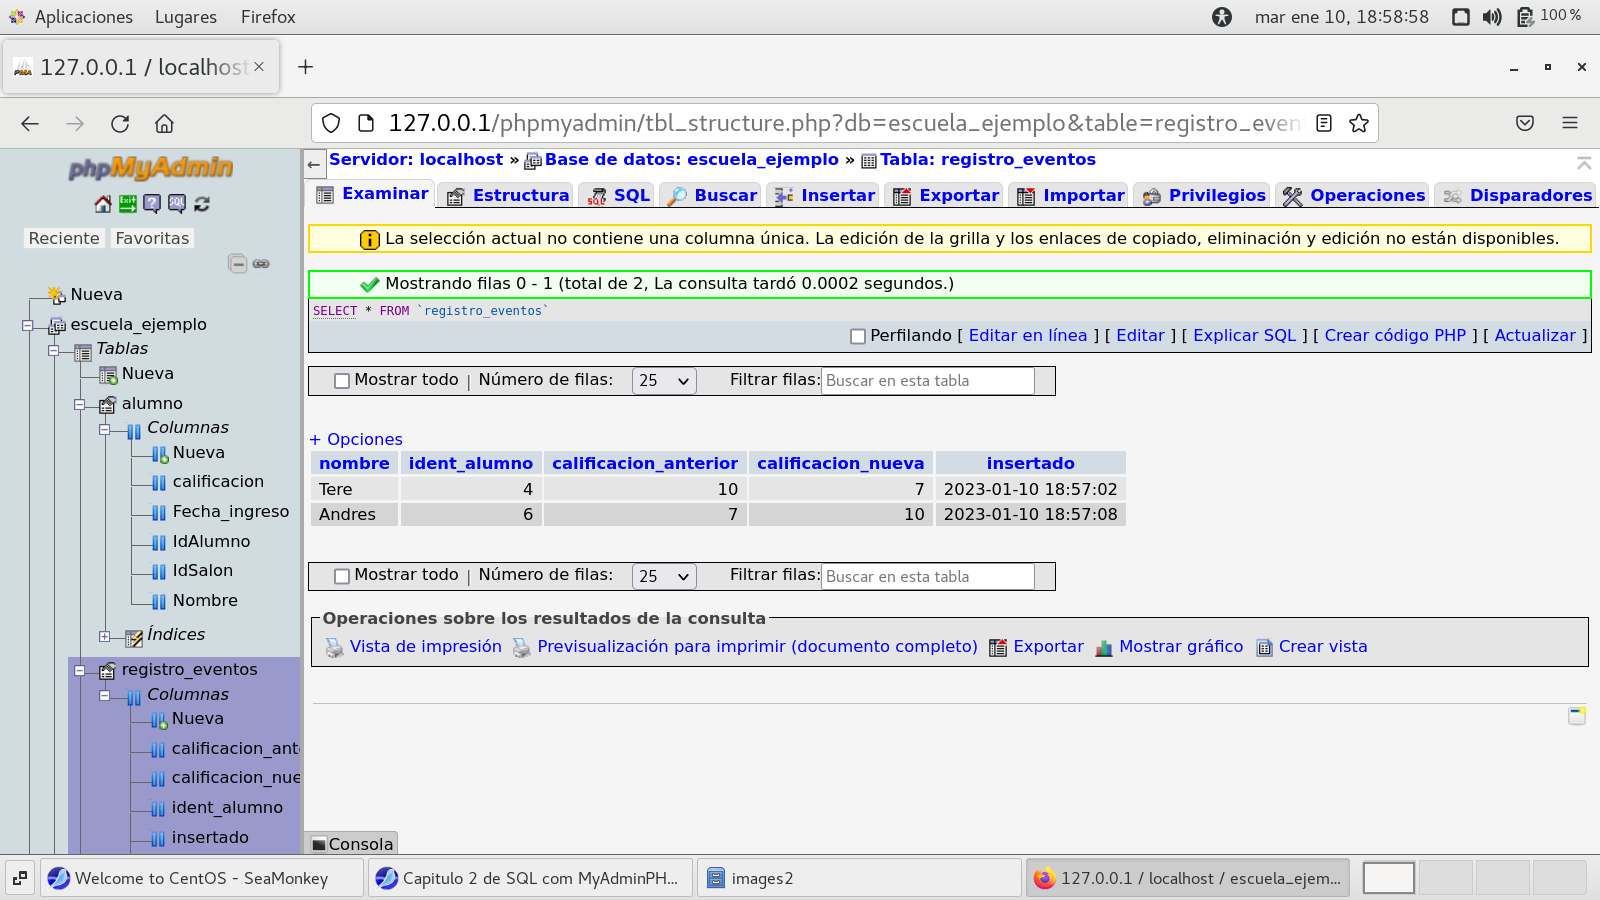
Task: Check the lower Mostrar todo checkbox
Action: tap(342, 576)
